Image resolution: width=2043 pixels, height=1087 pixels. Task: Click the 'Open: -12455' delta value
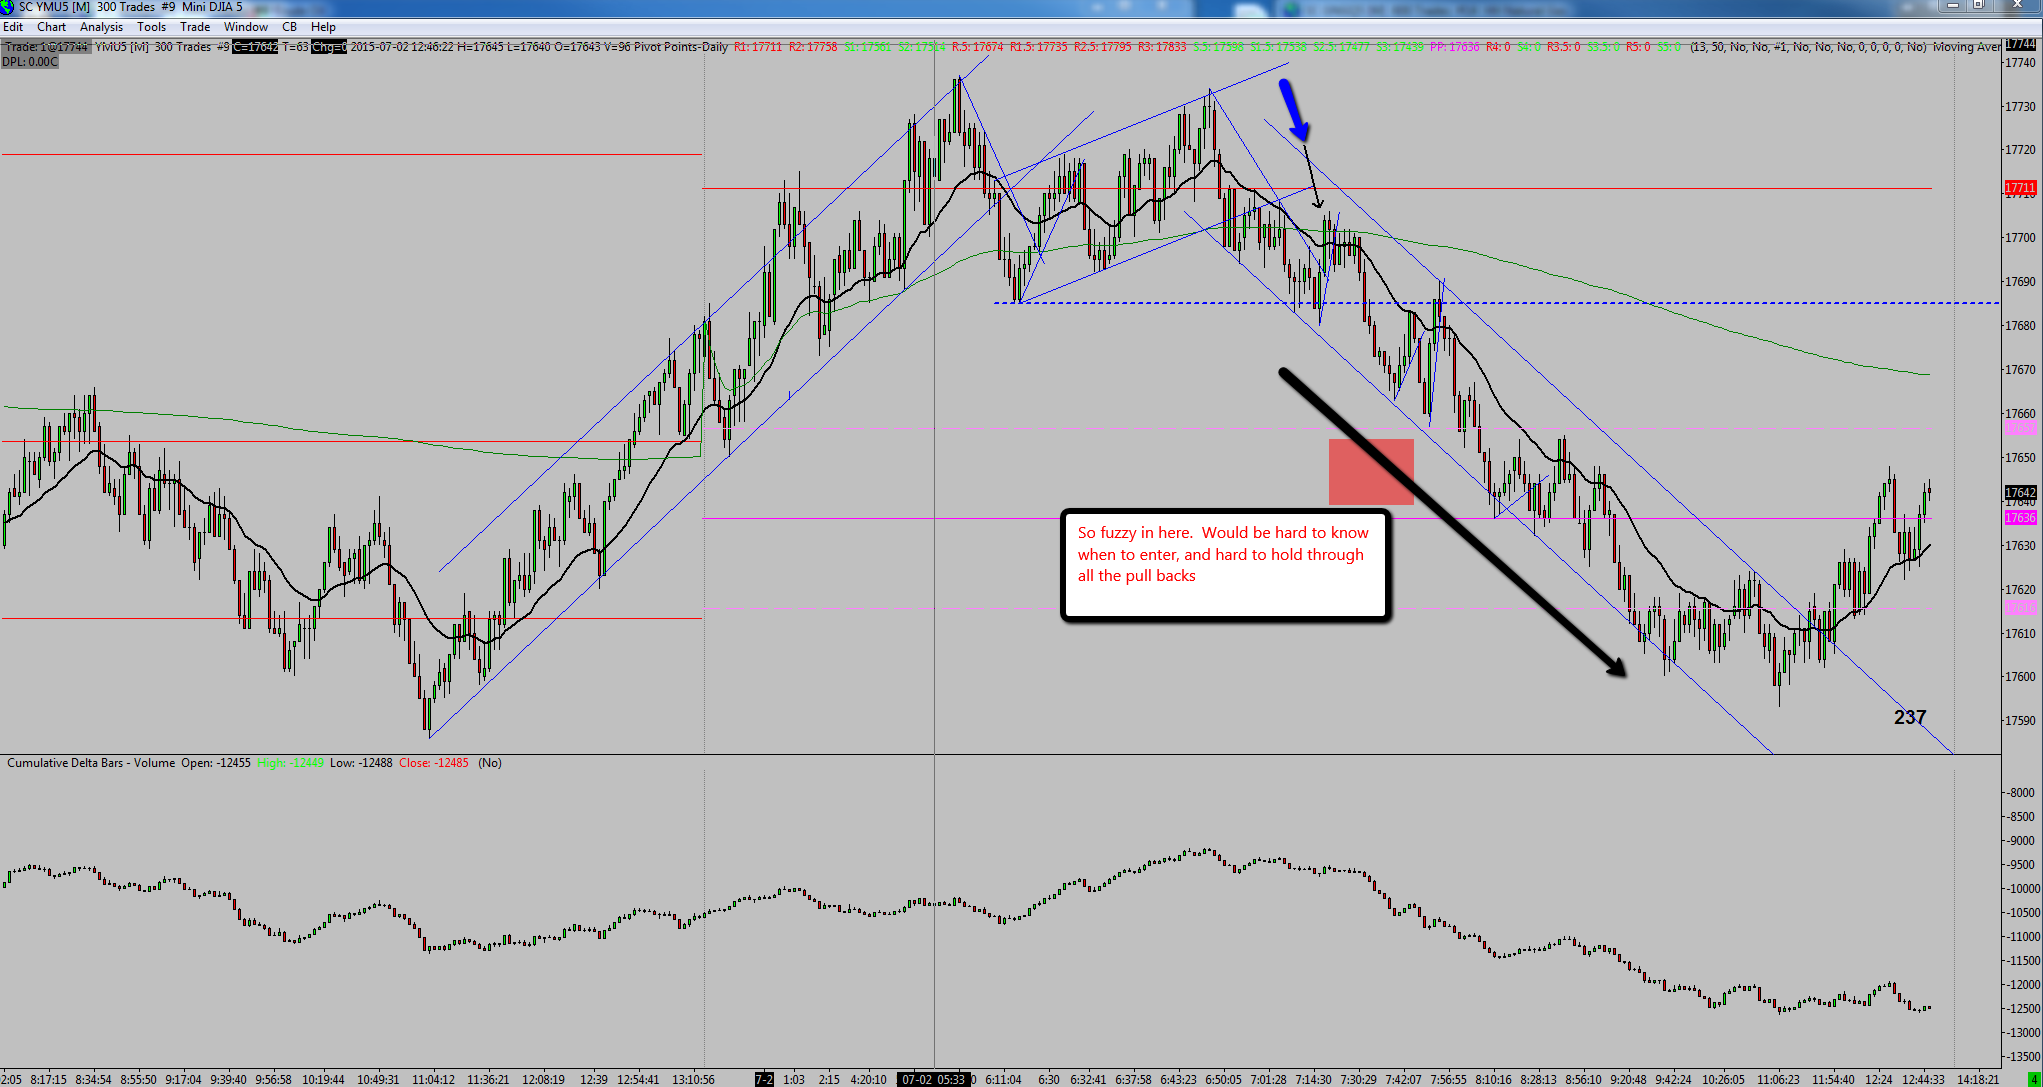pyautogui.click(x=216, y=763)
